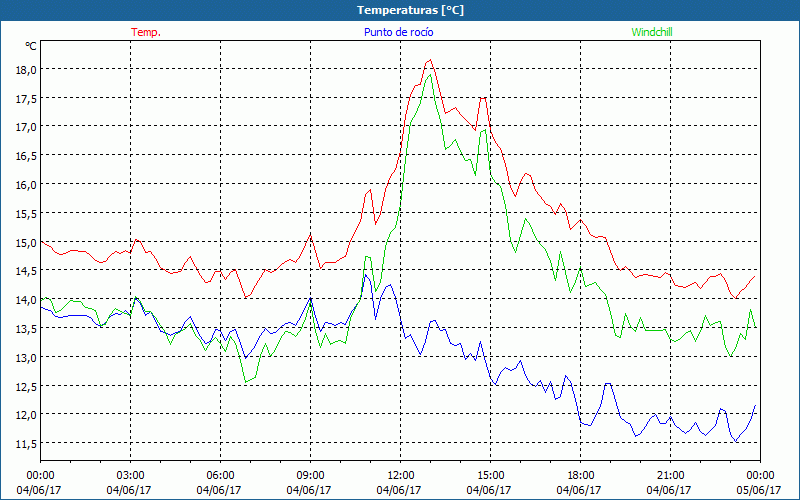Click the '14,0' y-axis value
Viewport: 800px width, 500px height.
pyautogui.click(x=26, y=300)
